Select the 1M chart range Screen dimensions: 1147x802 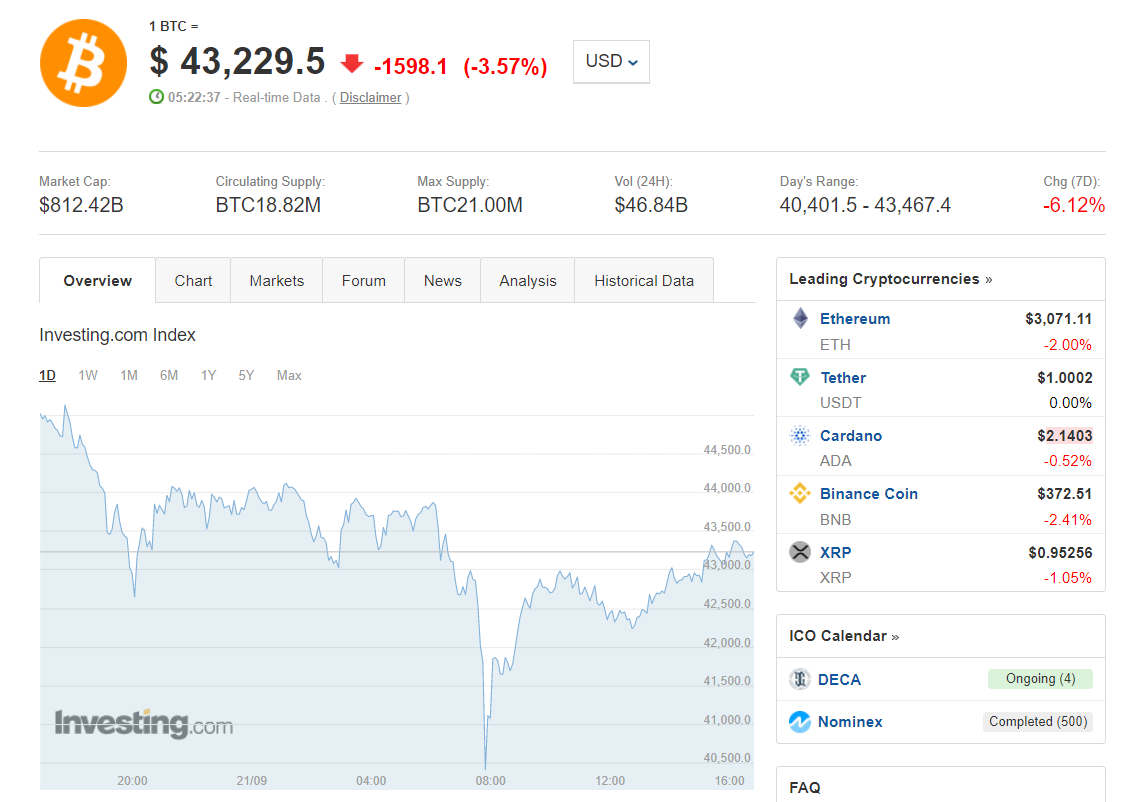coord(129,375)
